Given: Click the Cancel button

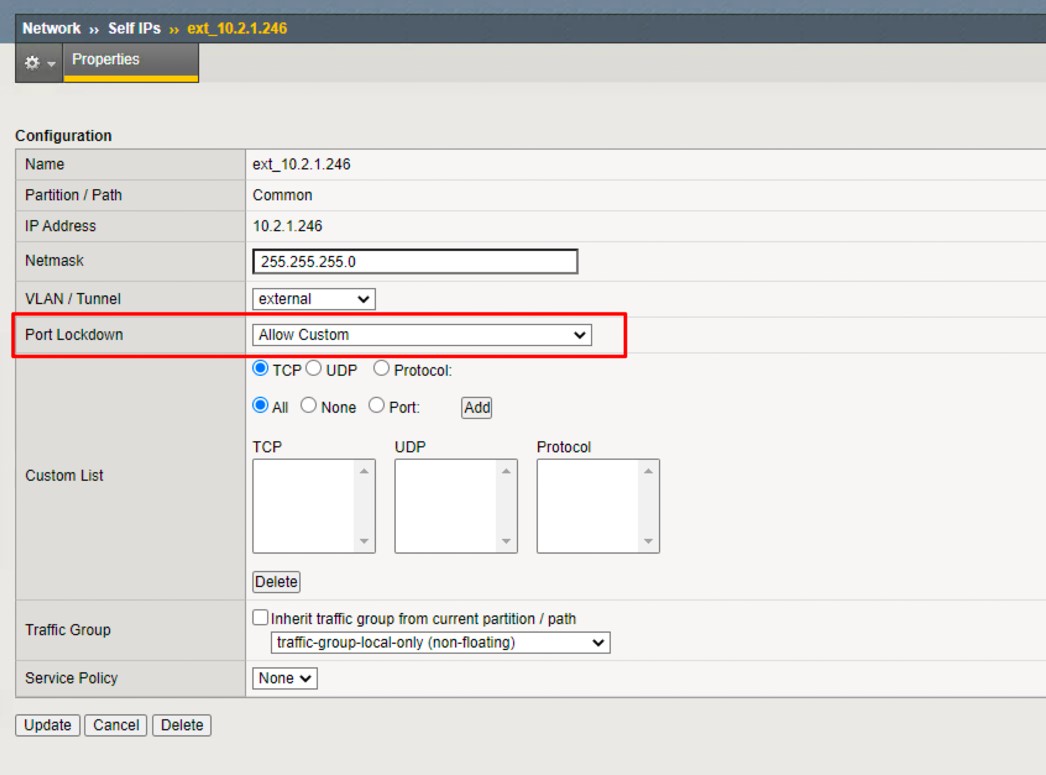Looking at the screenshot, I should (x=117, y=725).
